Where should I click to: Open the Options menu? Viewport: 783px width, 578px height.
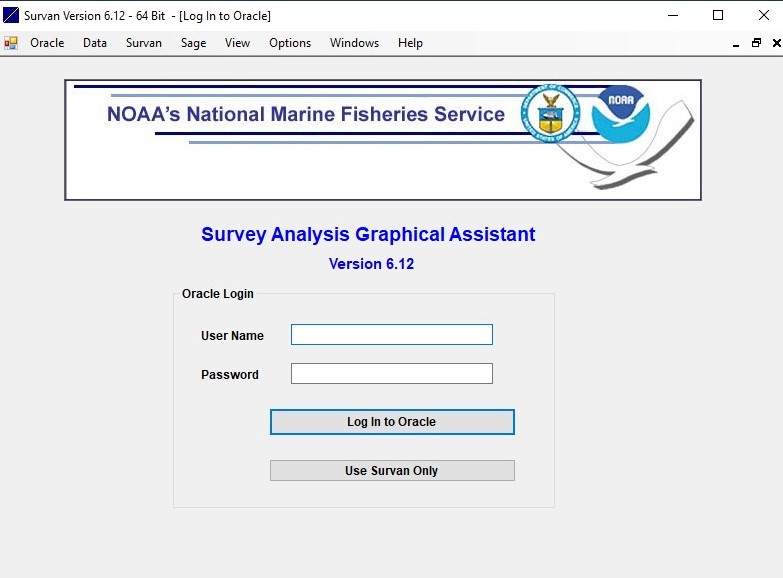[x=290, y=43]
